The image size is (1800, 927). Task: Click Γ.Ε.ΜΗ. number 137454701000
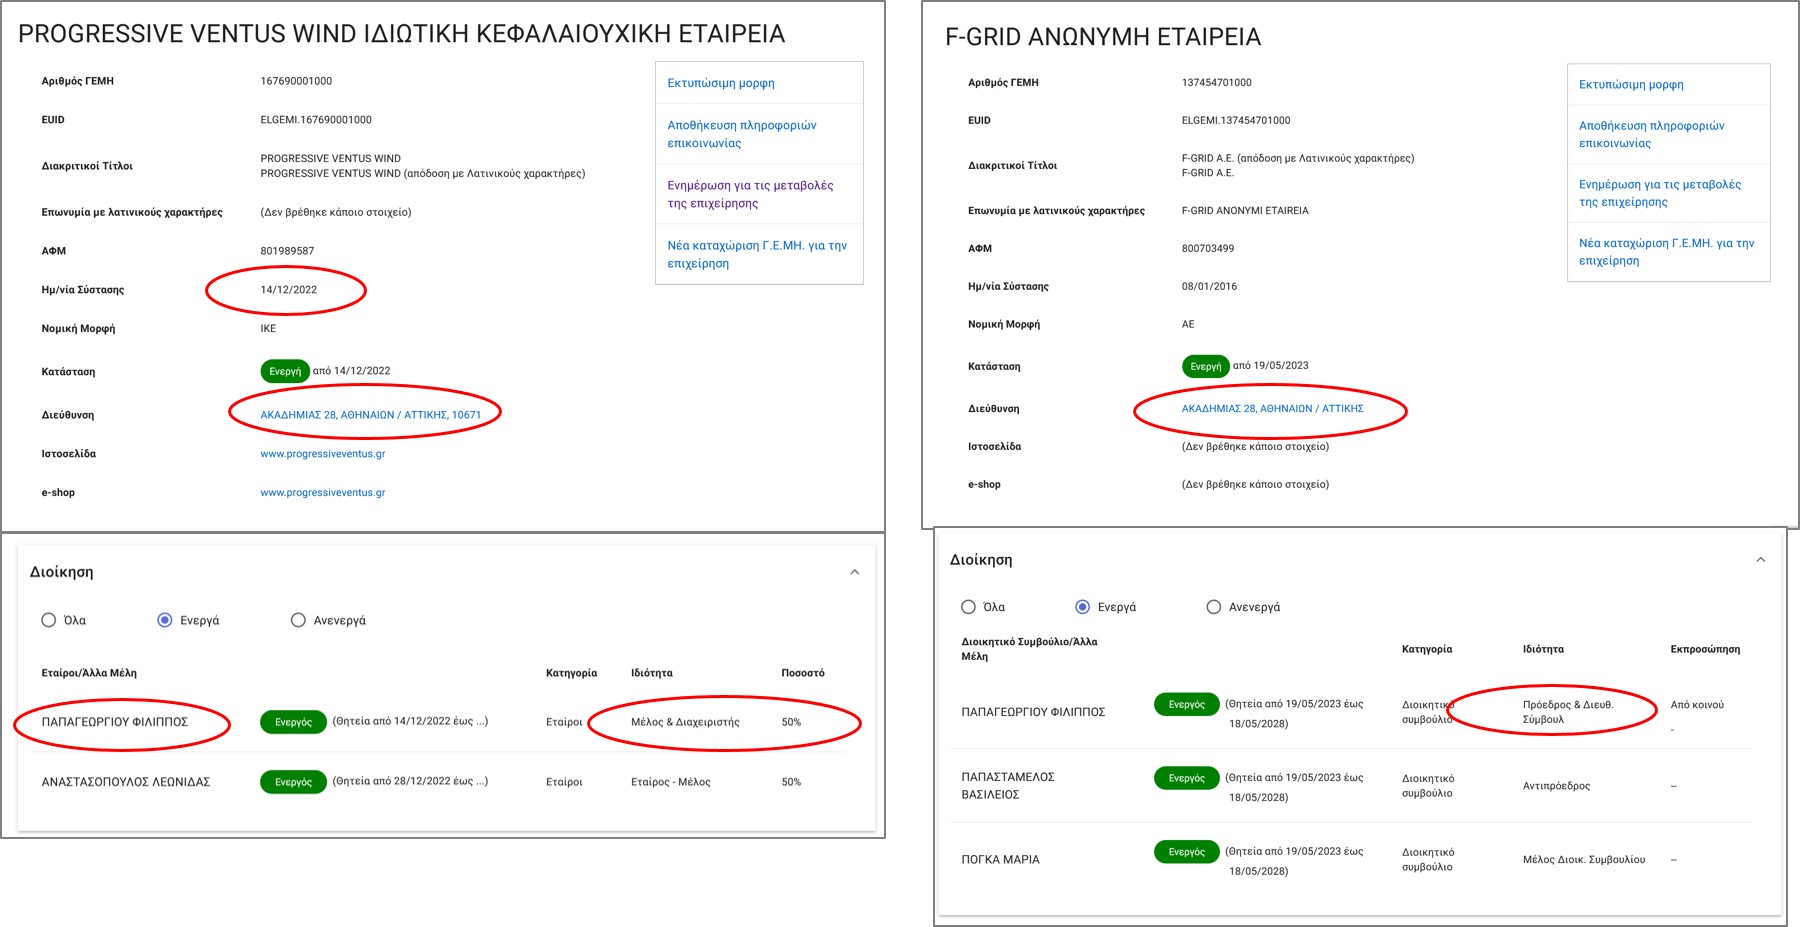pos(1217,83)
